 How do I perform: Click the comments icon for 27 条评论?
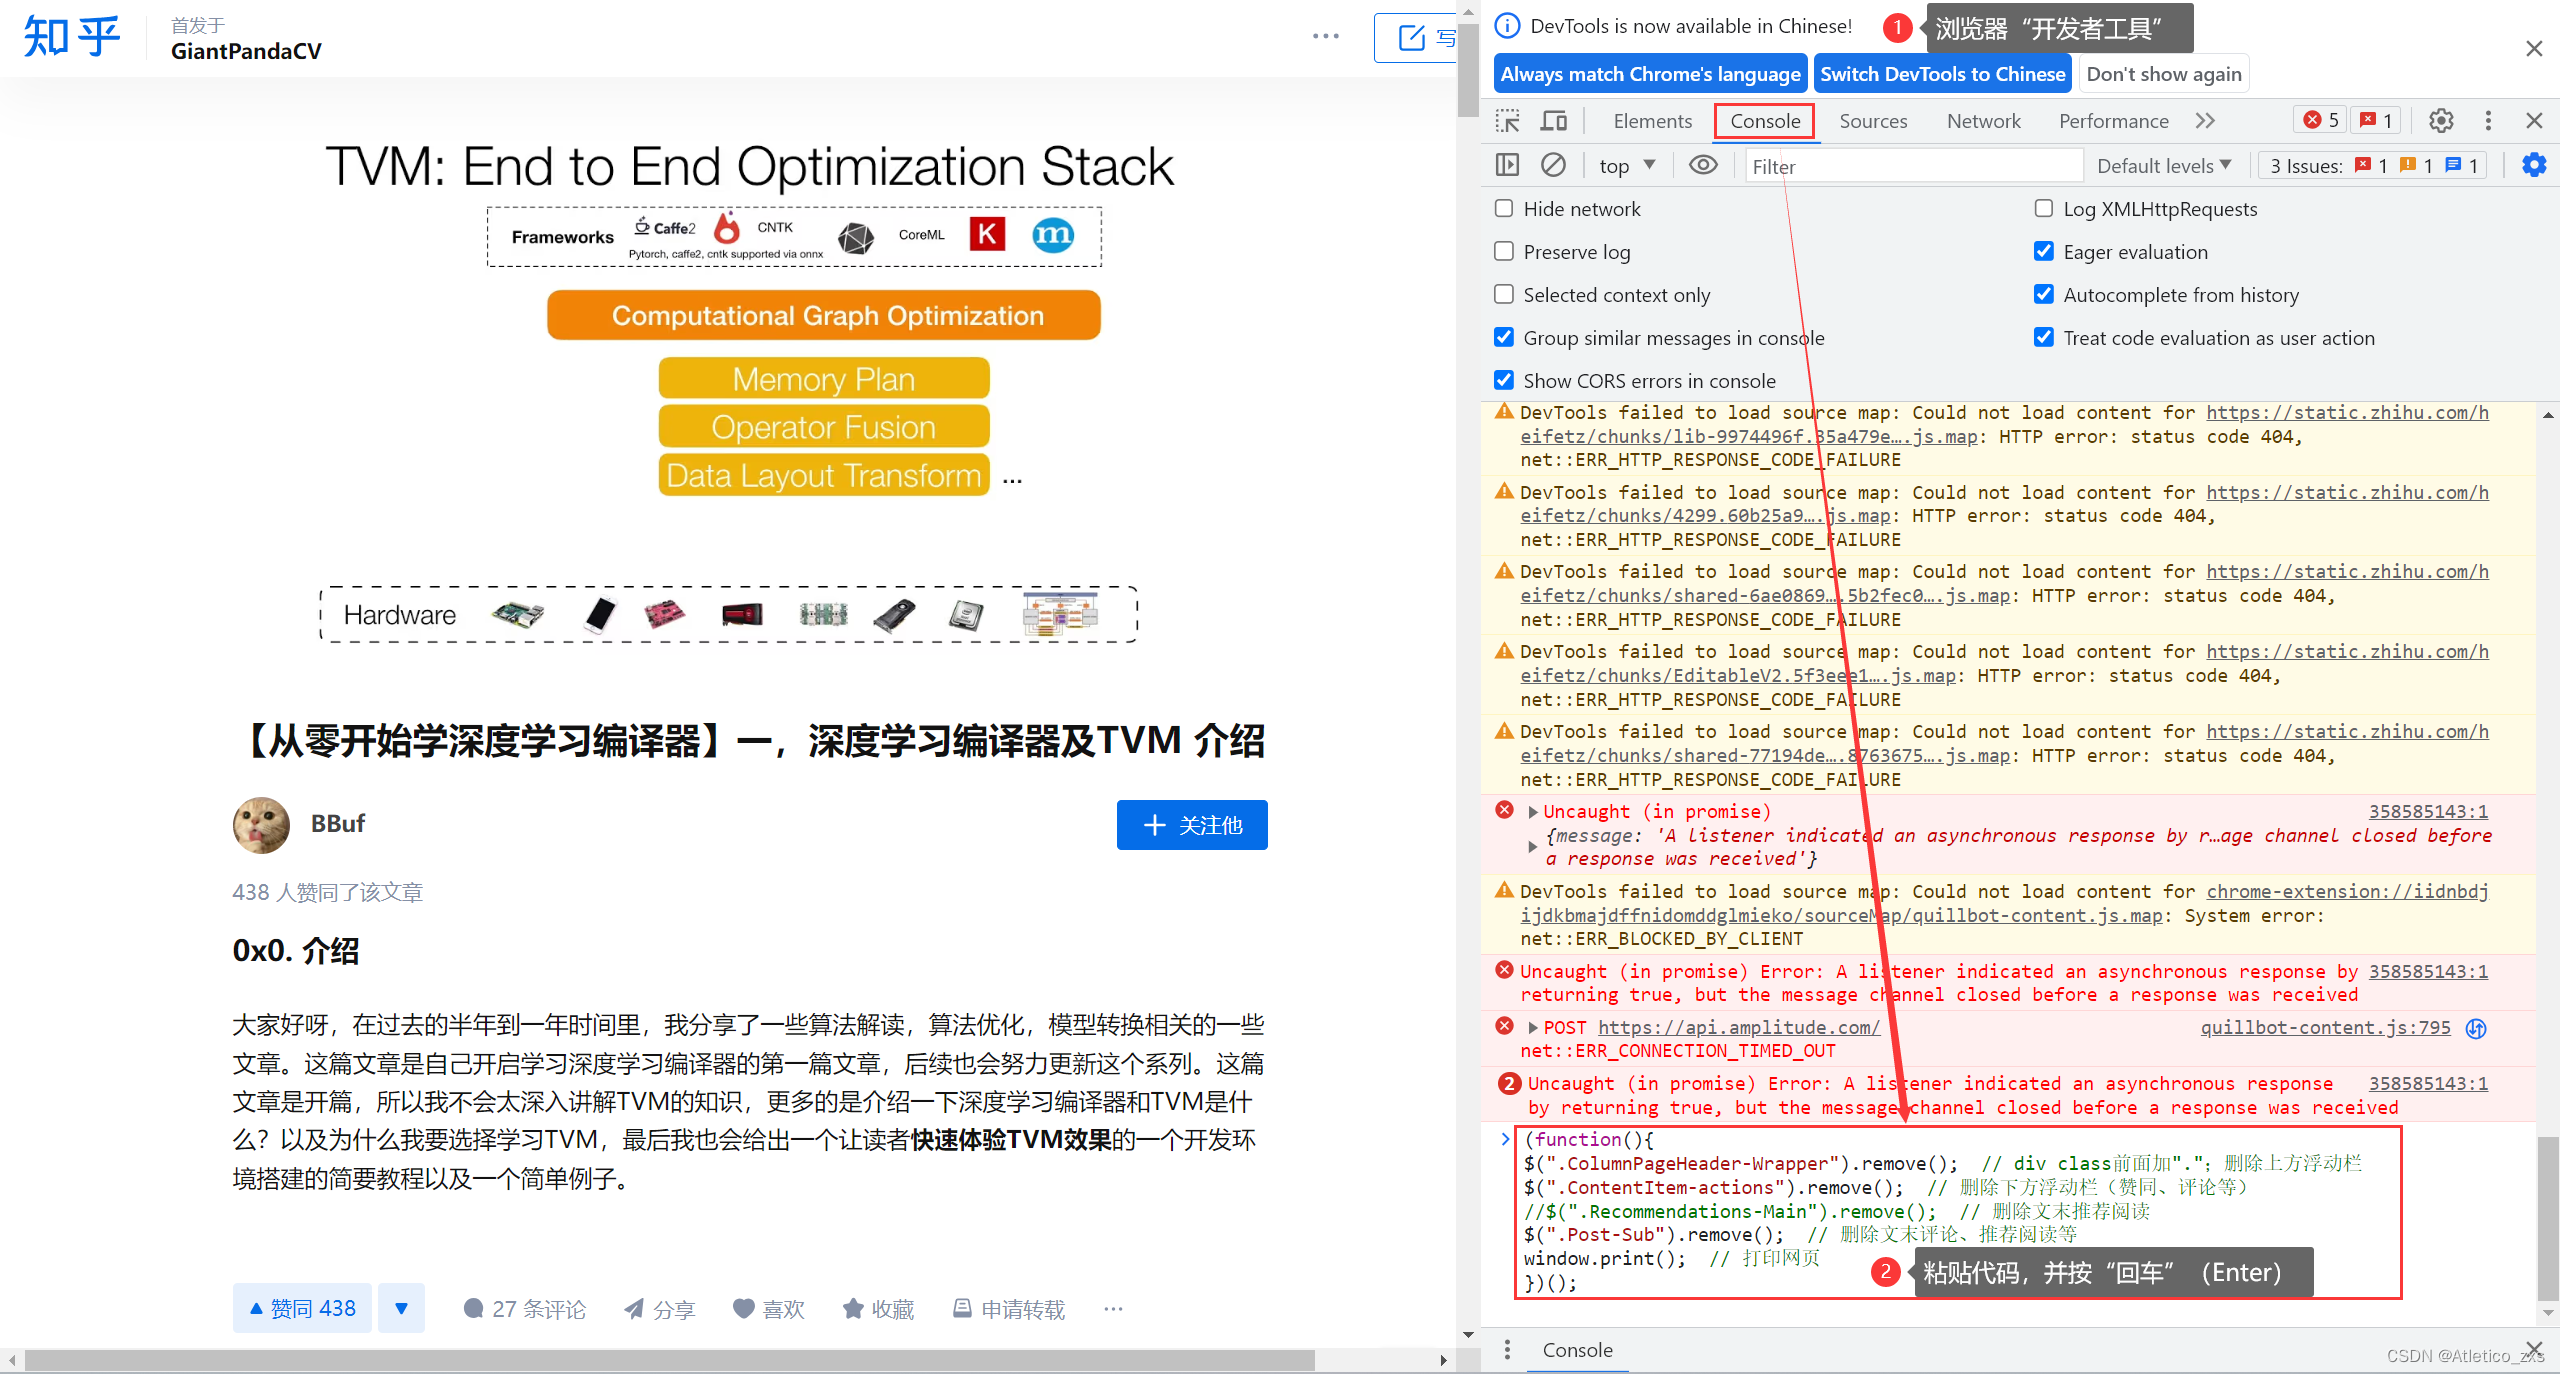click(x=474, y=1309)
